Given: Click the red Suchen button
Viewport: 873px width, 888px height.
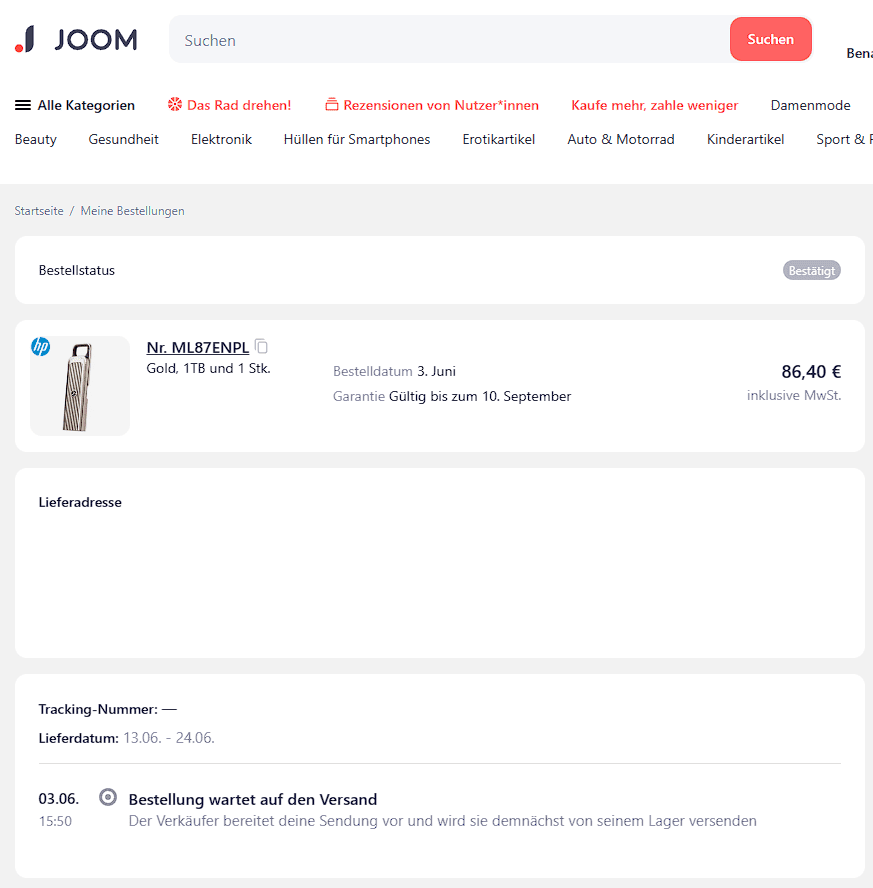Looking at the screenshot, I should click(x=771, y=39).
